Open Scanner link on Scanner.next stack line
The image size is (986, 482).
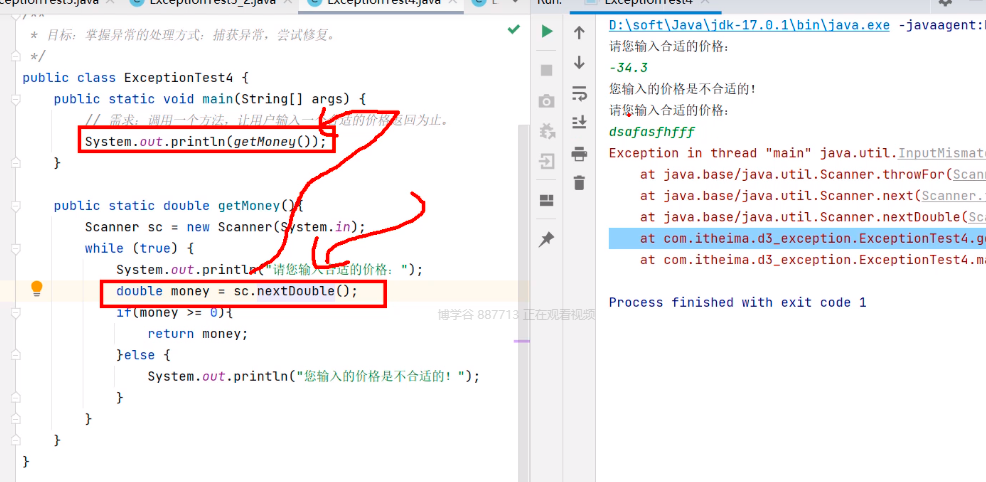(x=954, y=195)
